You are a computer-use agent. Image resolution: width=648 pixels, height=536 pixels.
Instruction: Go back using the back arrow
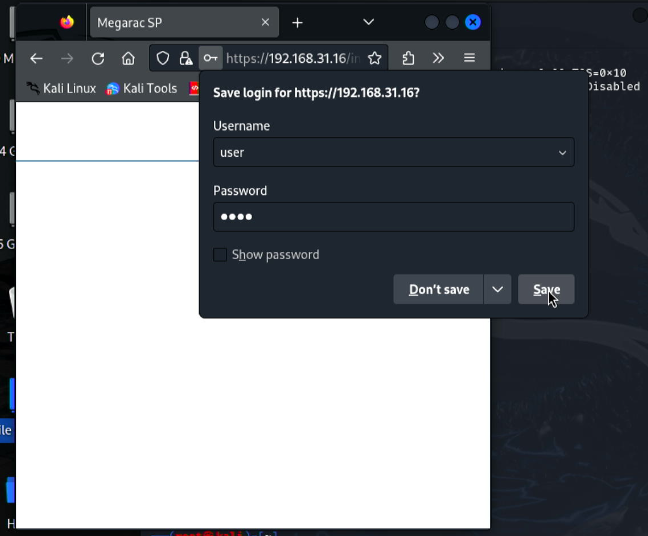pos(36,58)
